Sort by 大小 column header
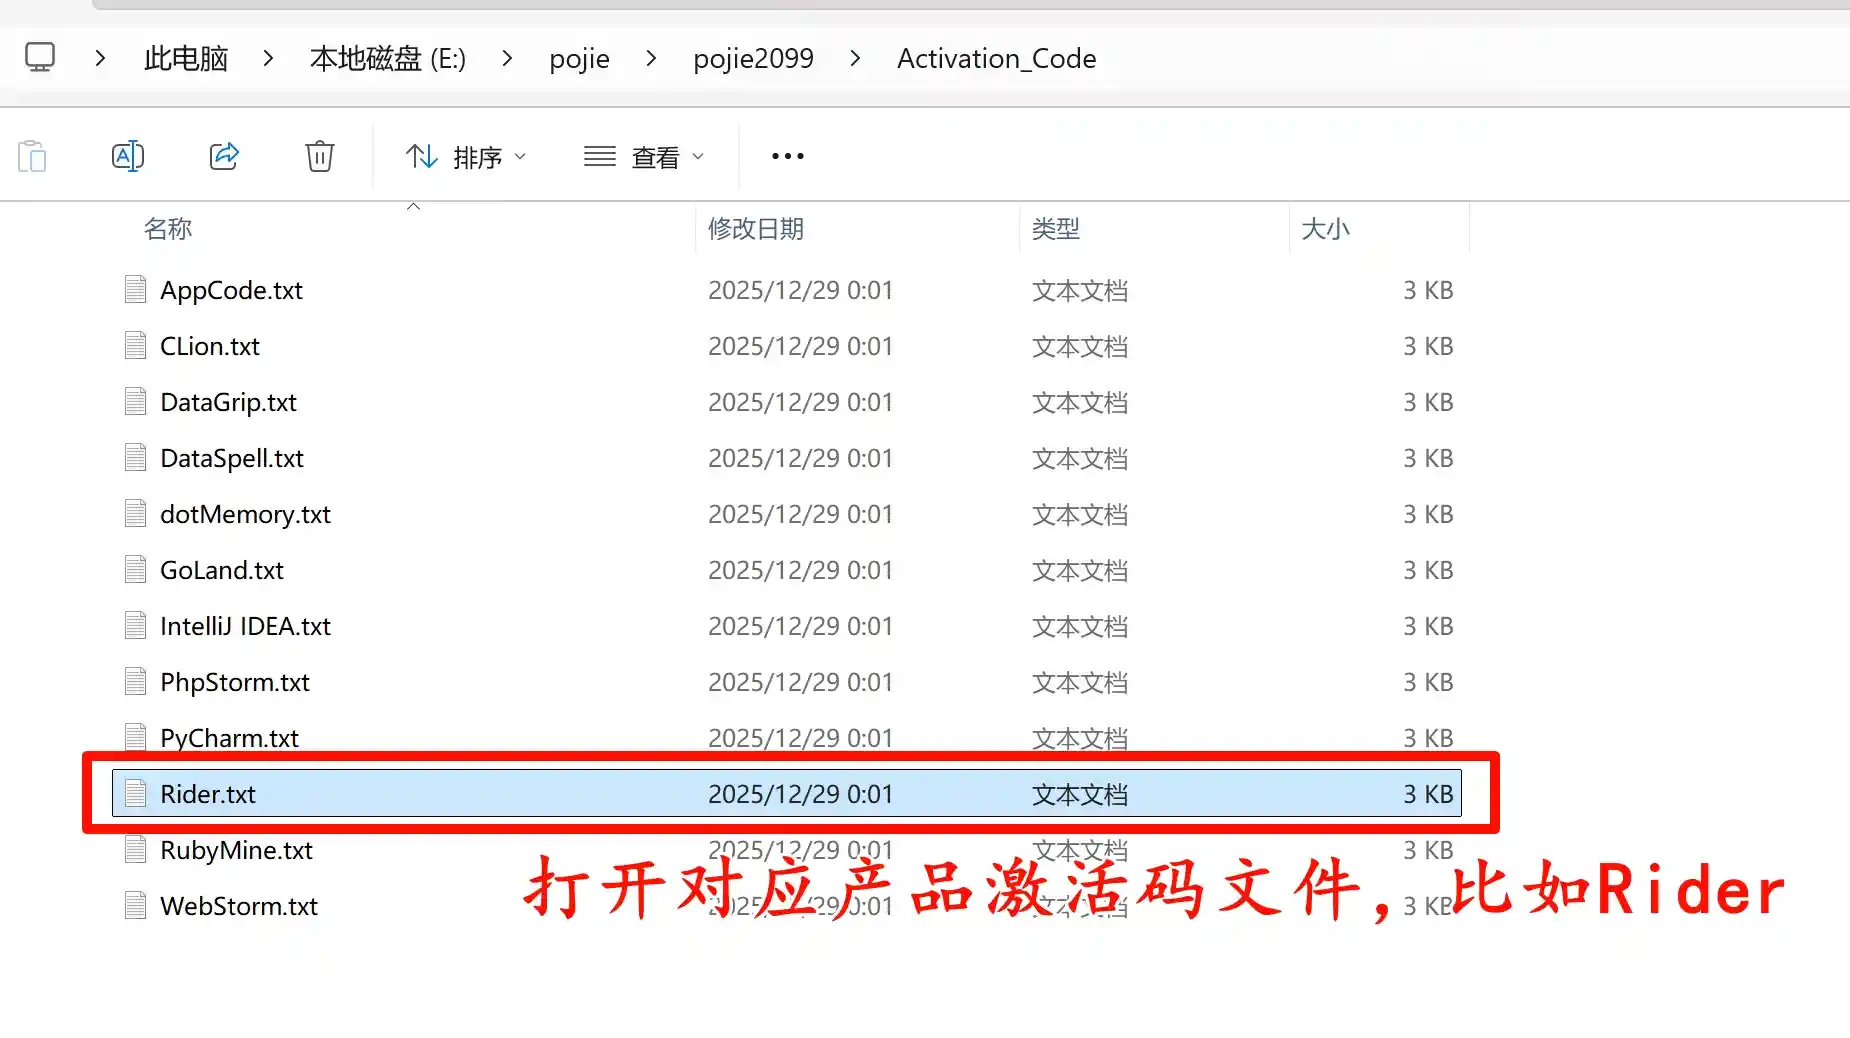This screenshot has height=1038, width=1850. pyautogui.click(x=1325, y=229)
